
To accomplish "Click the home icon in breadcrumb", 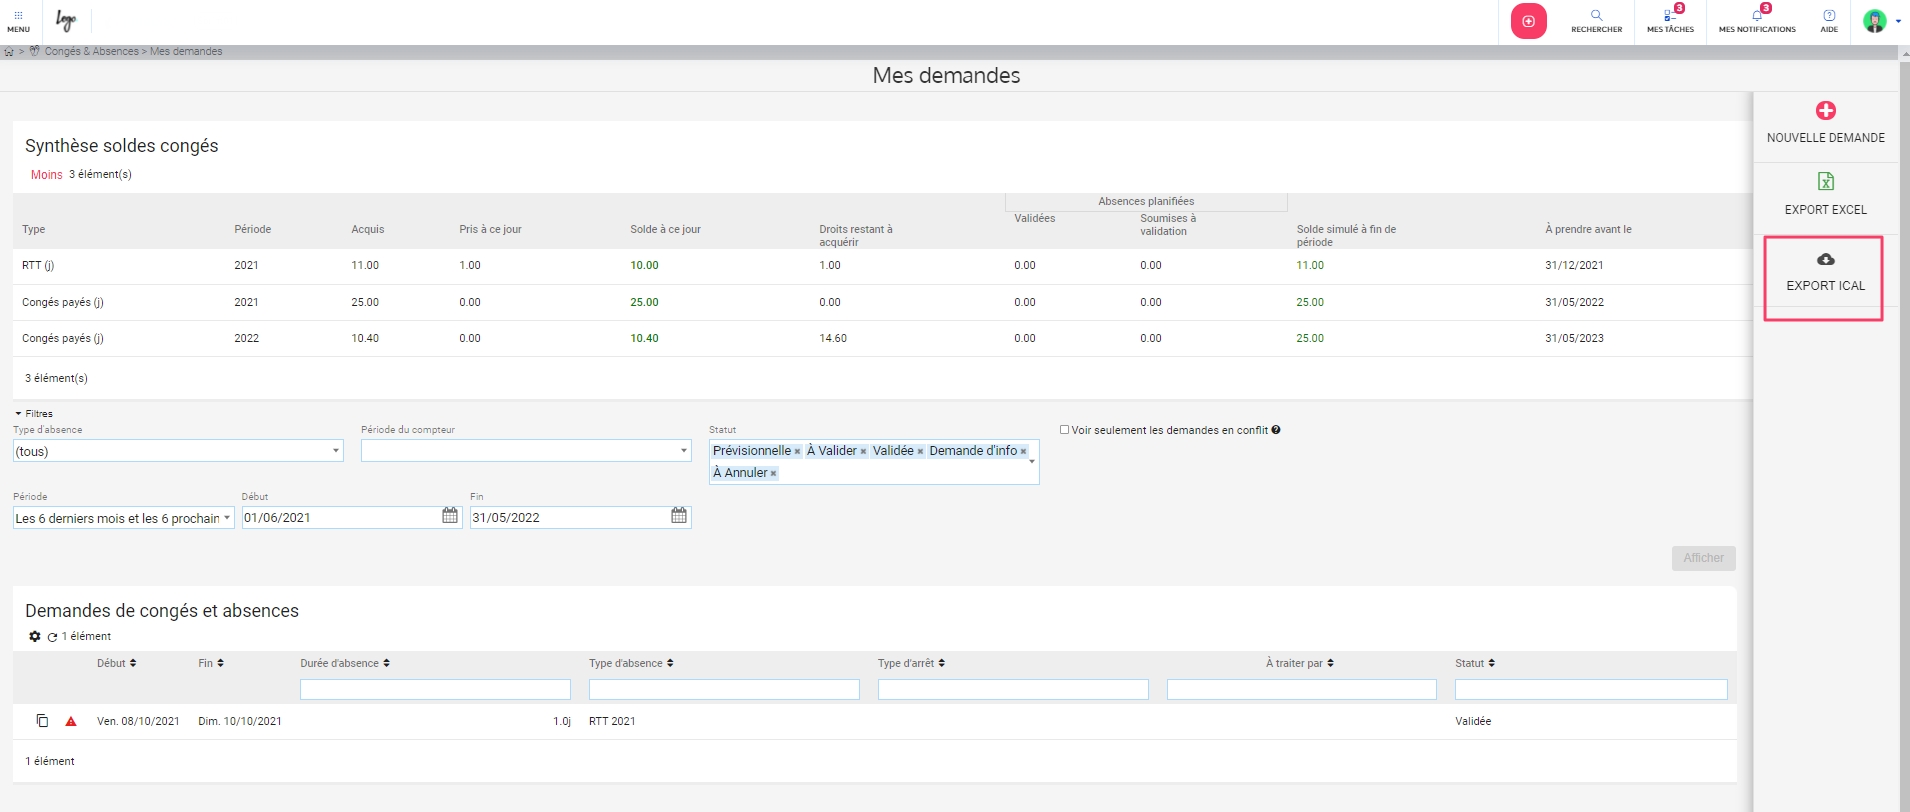I will point(9,52).
